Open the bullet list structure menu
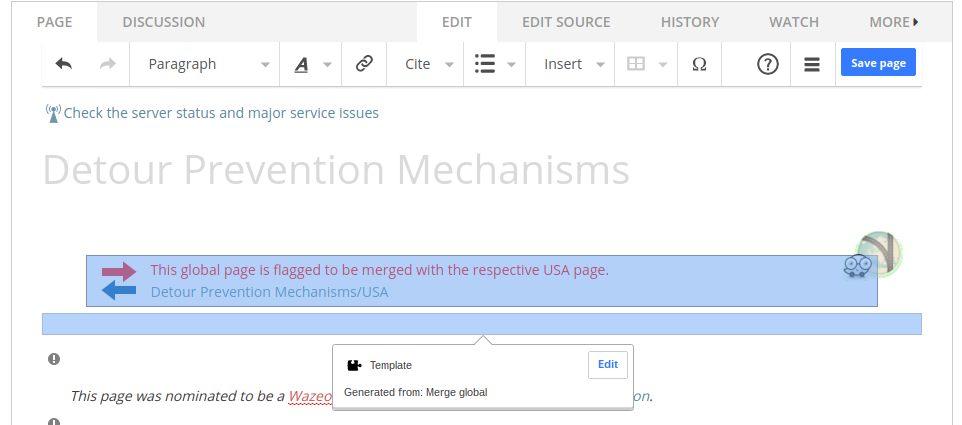Viewport: 962px width, 425px height. [494, 64]
